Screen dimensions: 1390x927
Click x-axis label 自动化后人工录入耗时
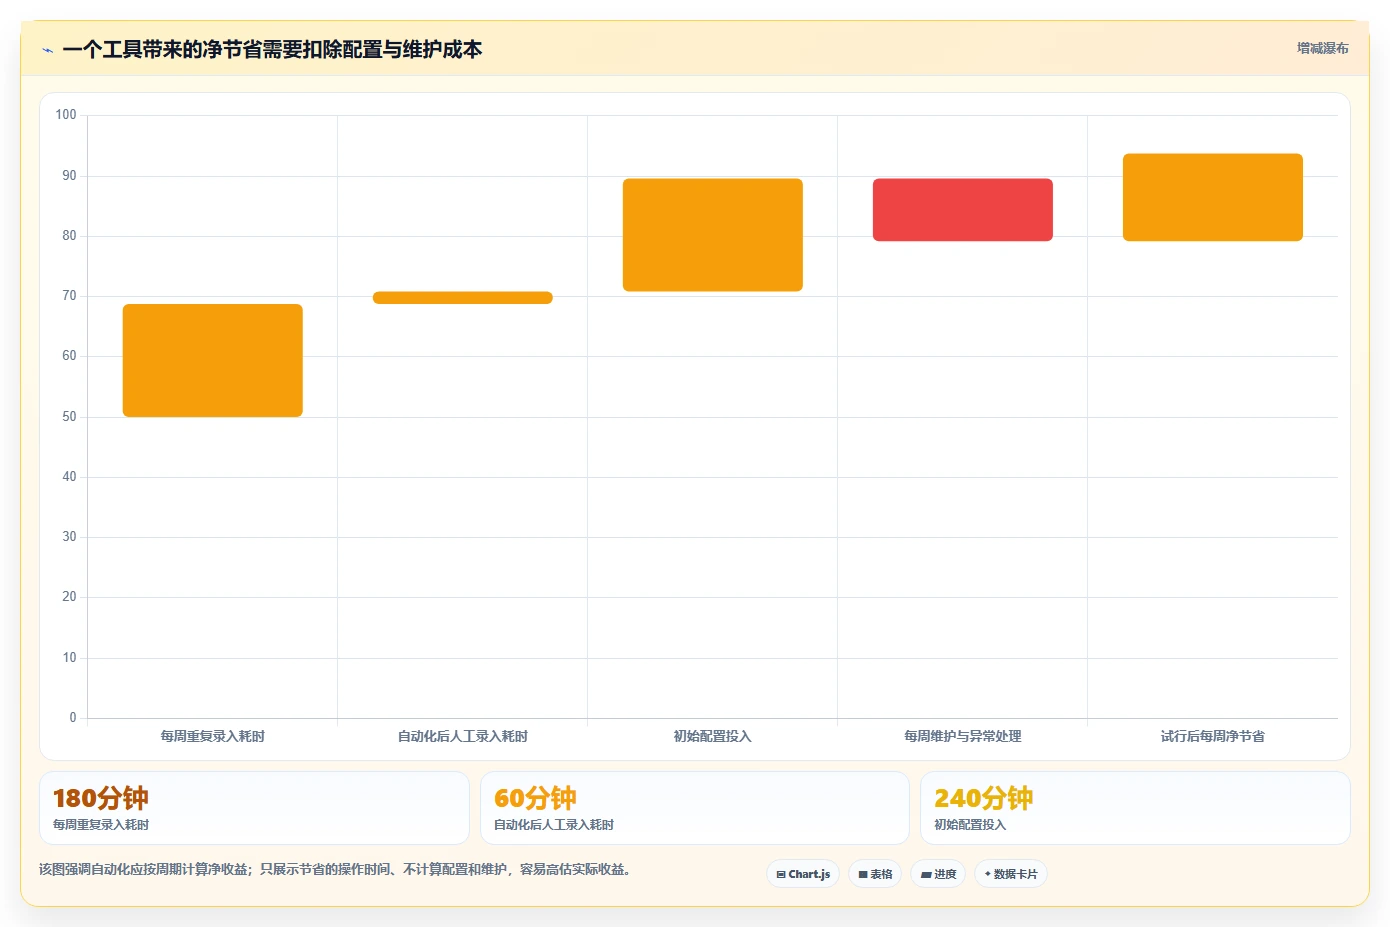pos(463,736)
